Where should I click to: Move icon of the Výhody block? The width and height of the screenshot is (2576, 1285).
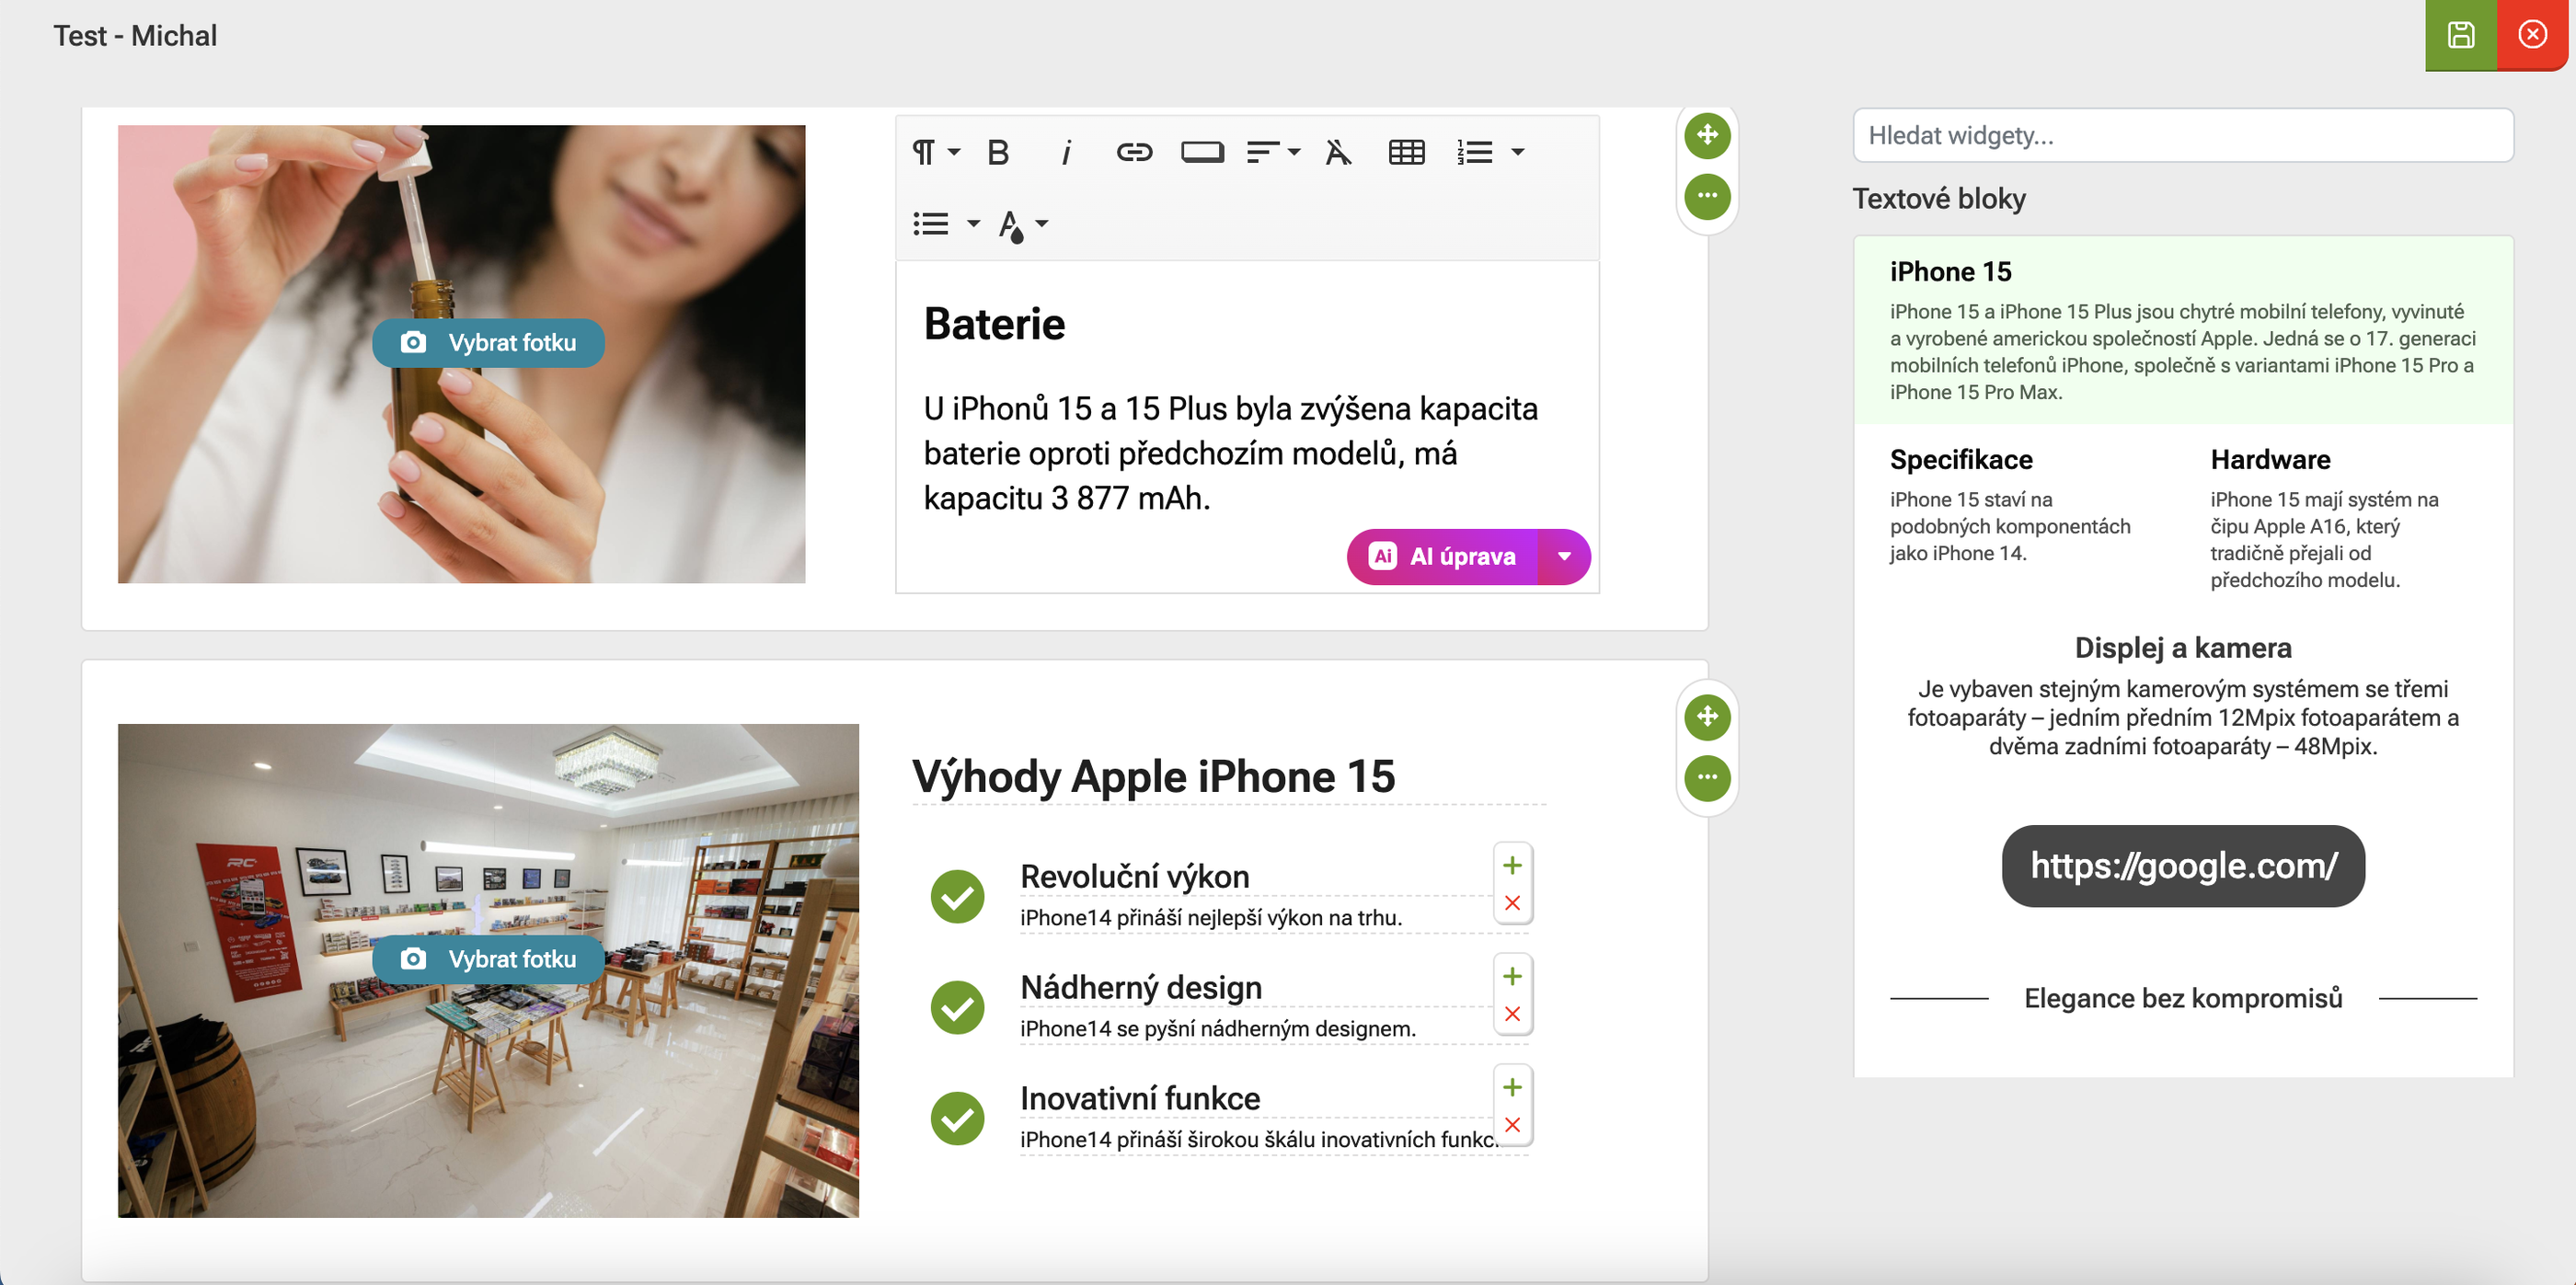(1707, 716)
